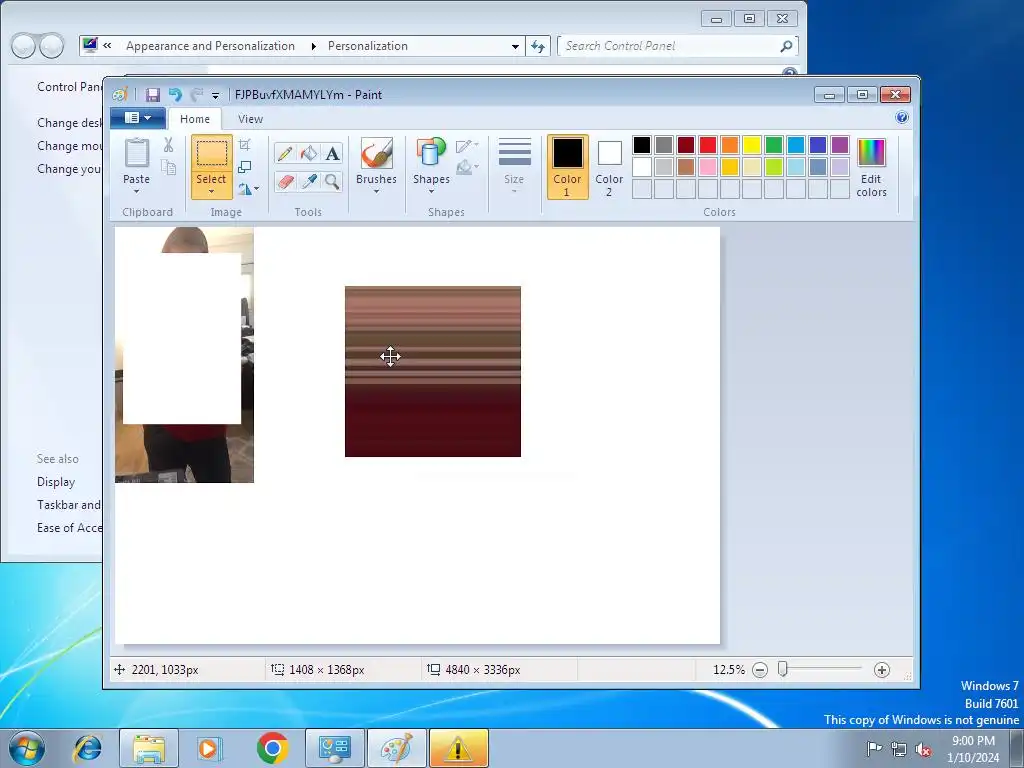Image resolution: width=1024 pixels, height=768 pixels.
Task: Click the Search Control Panel field
Action: (x=677, y=46)
